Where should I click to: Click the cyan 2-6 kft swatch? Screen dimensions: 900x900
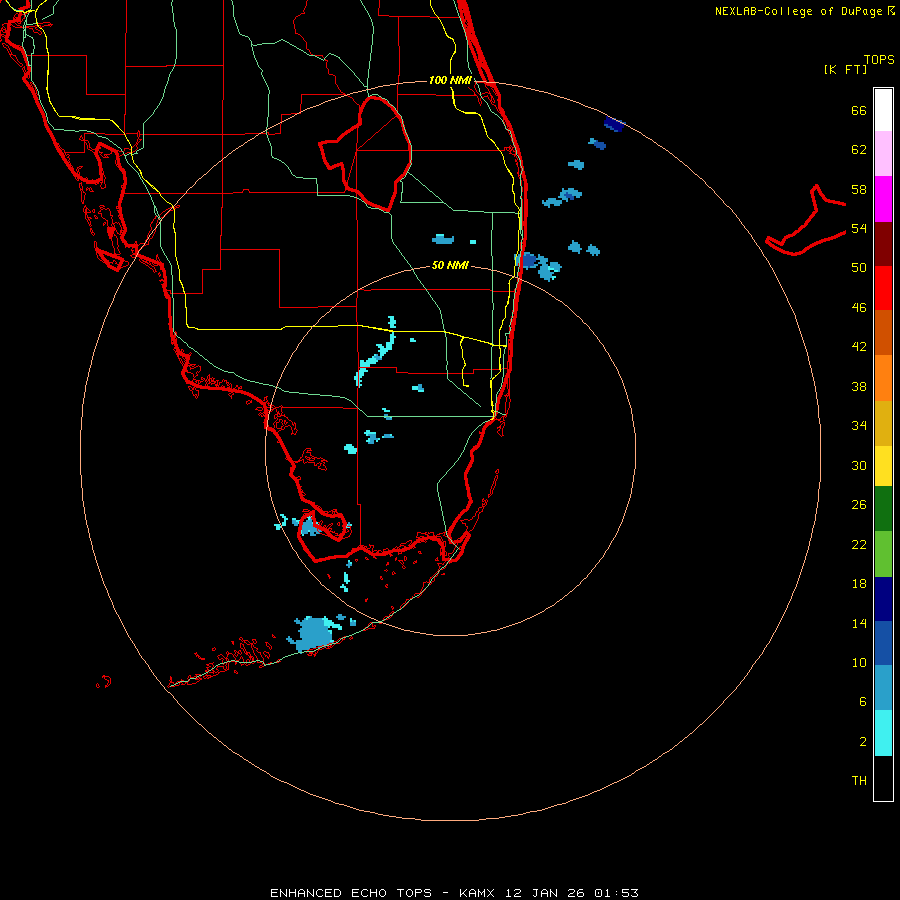(883, 733)
